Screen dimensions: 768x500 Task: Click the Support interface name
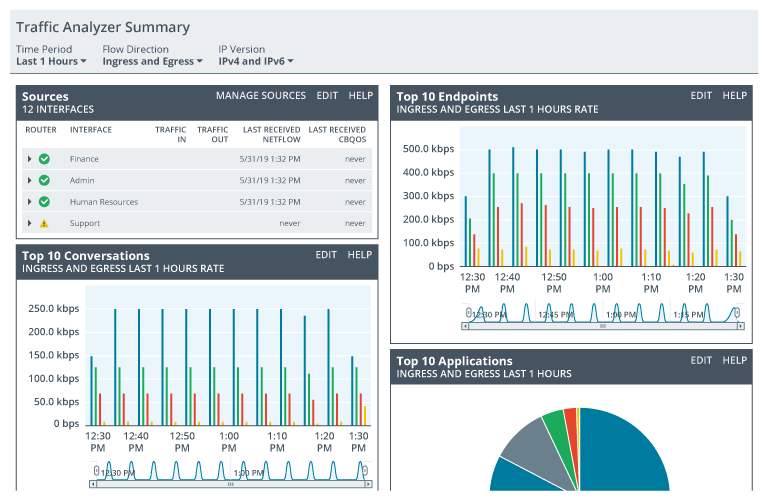coord(85,223)
